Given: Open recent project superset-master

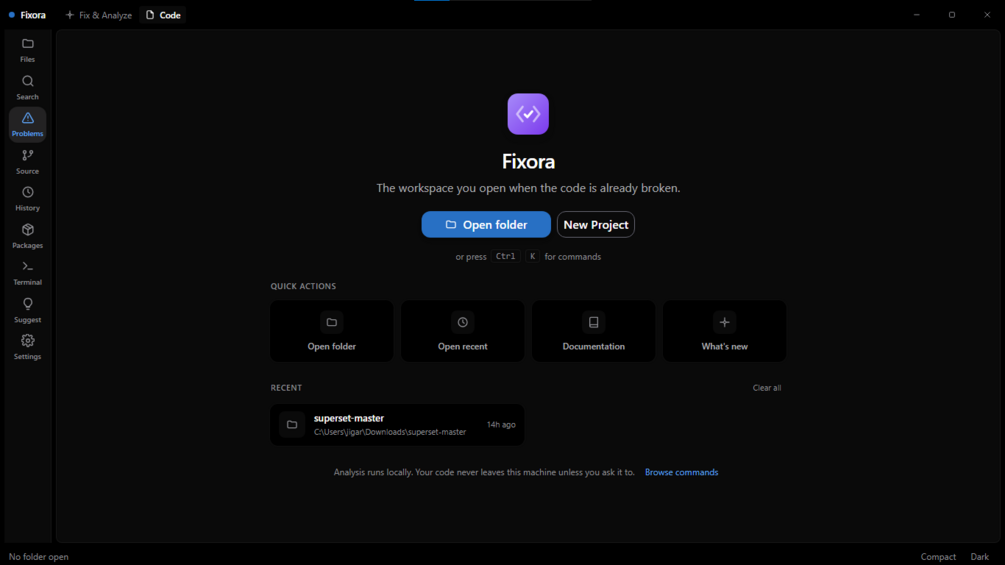Looking at the screenshot, I should click(x=397, y=425).
